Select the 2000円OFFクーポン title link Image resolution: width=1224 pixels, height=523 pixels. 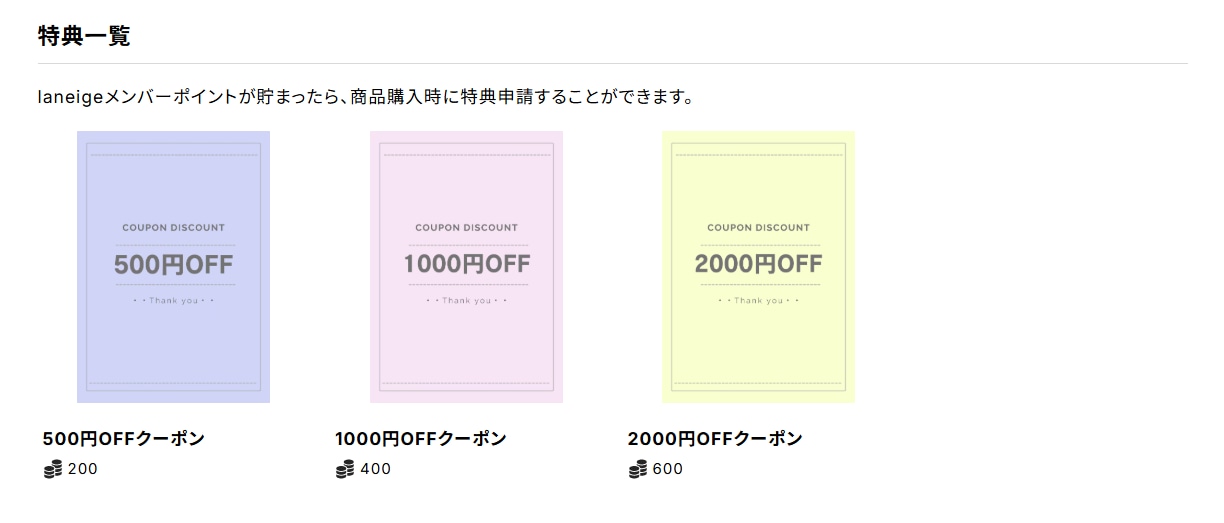715,439
